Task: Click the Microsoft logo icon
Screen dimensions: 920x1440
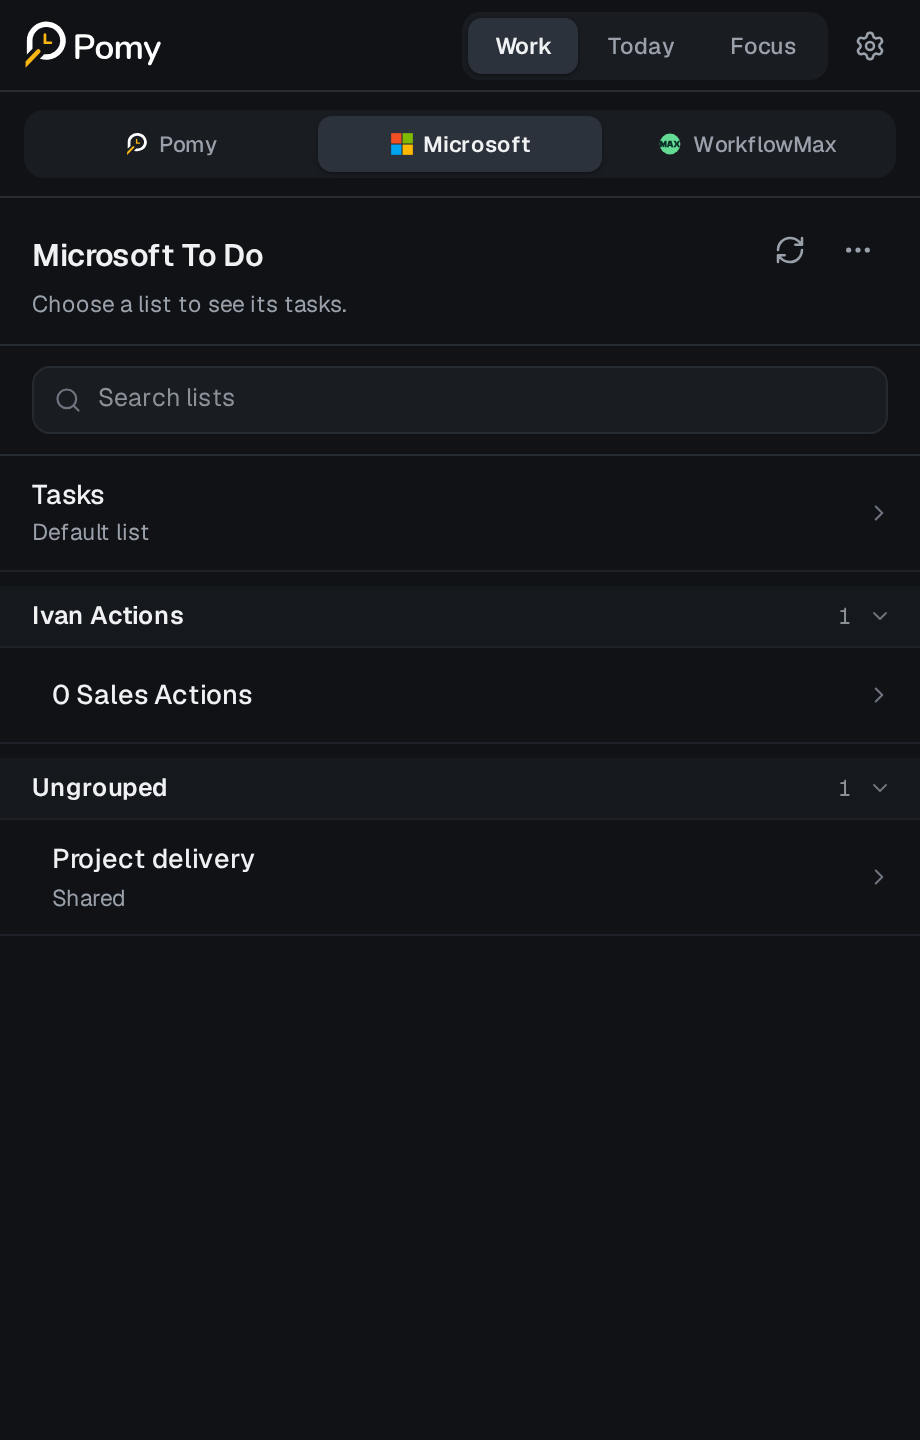Action: pyautogui.click(x=402, y=144)
